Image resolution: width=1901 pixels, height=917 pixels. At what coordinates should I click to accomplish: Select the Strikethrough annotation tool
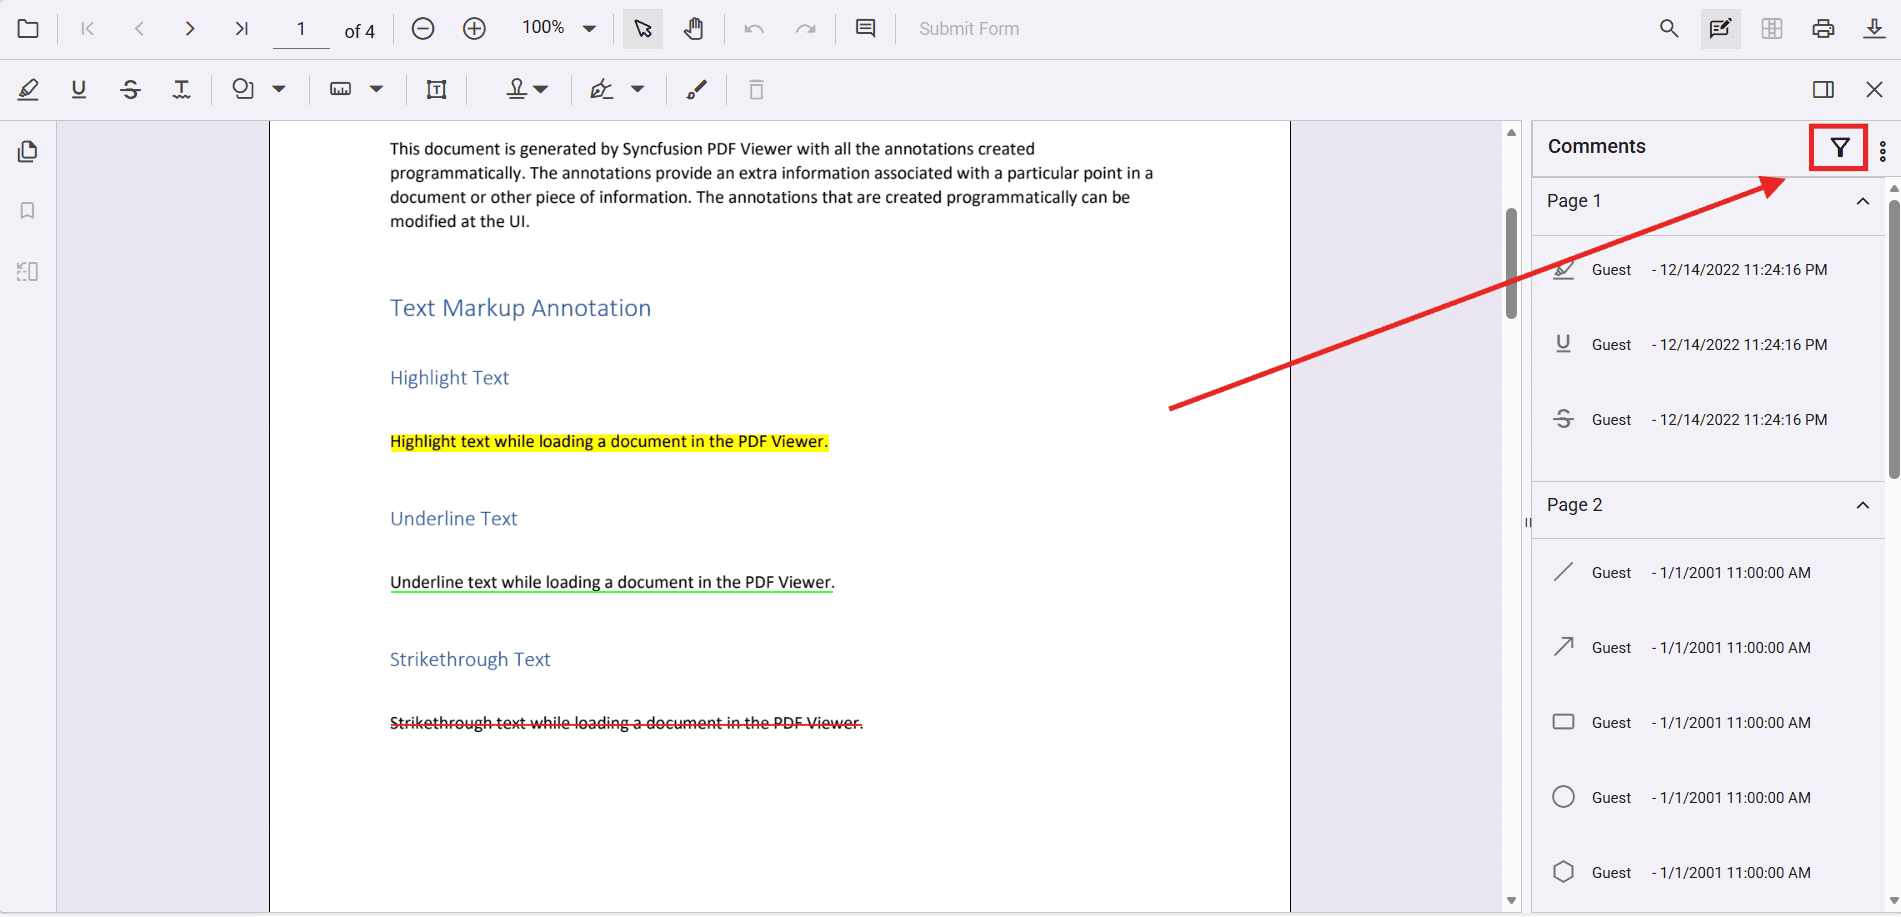130,90
